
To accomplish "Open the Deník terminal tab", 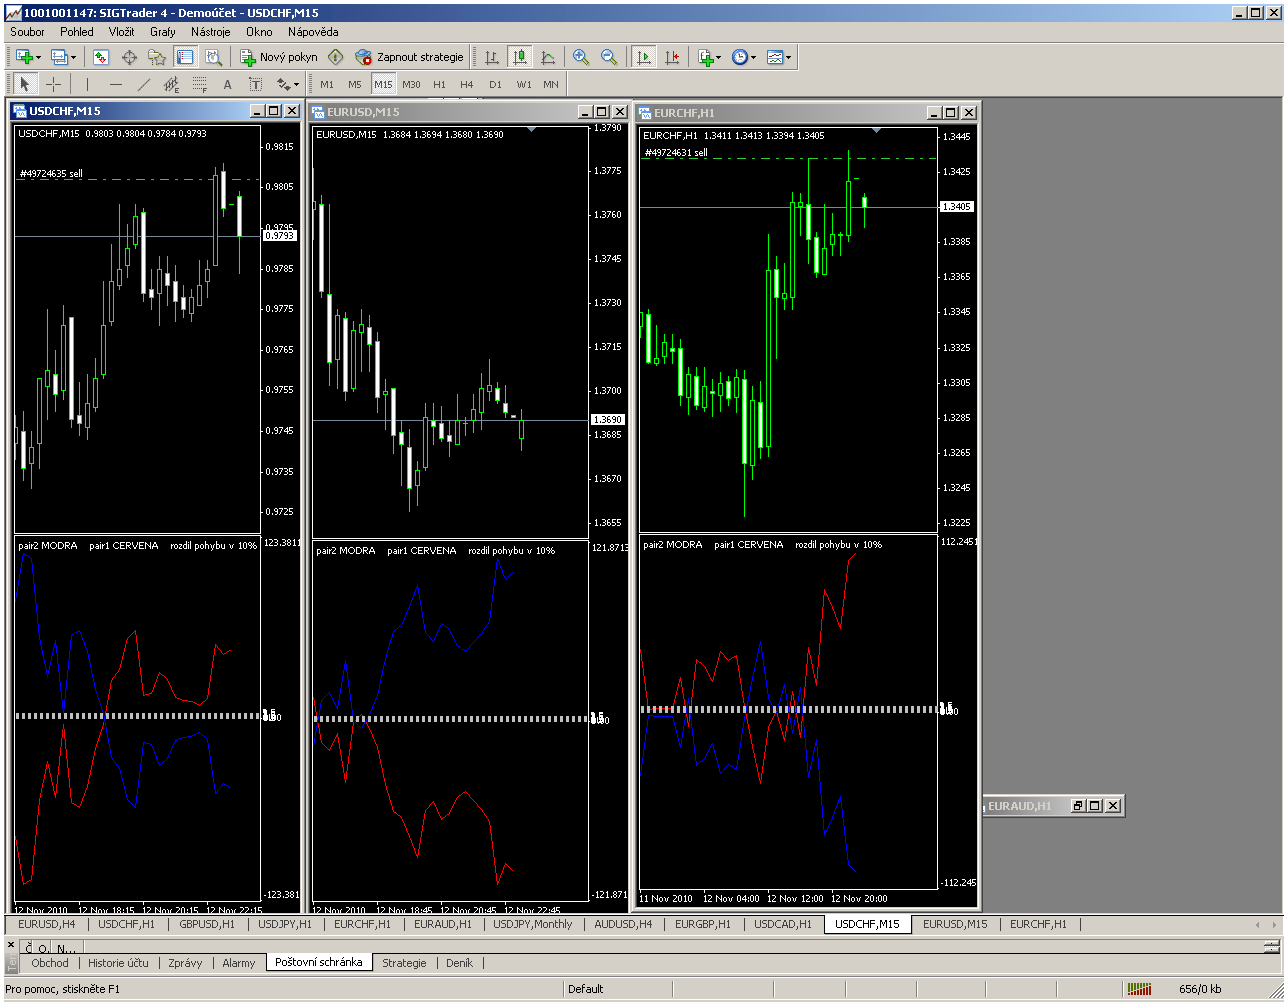I will coord(459,963).
